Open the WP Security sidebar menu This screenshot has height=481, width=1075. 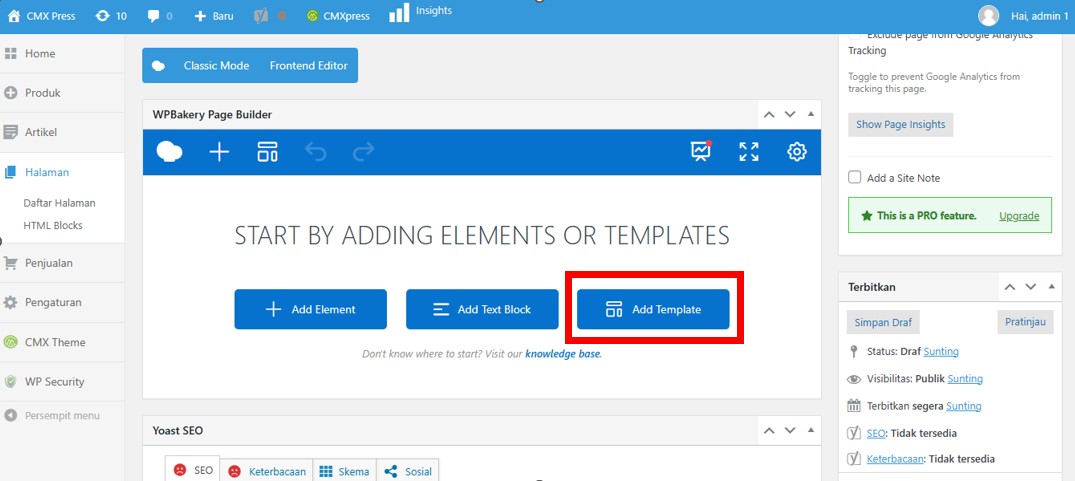(54, 382)
